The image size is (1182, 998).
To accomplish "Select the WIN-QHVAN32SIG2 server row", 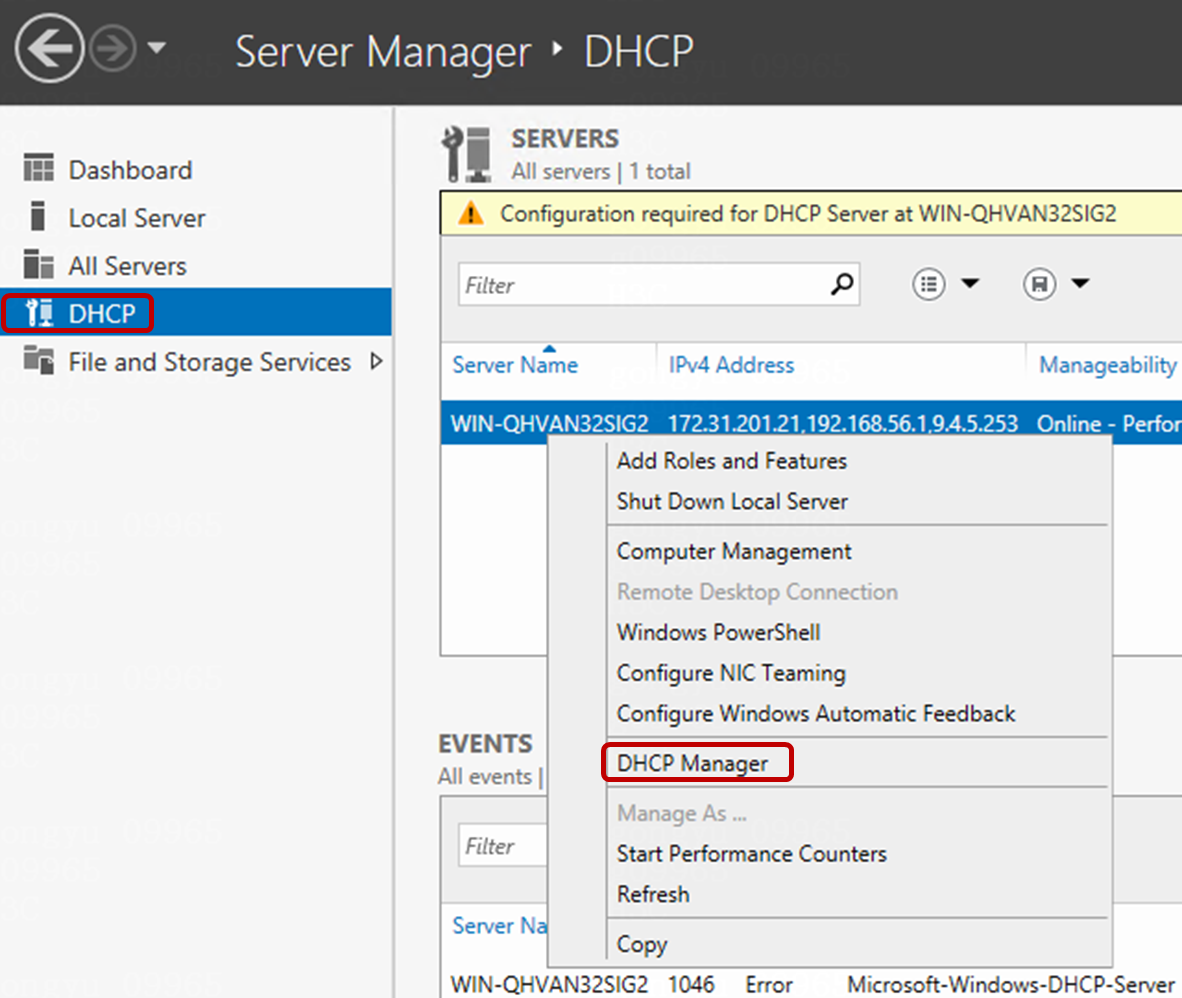I will click(811, 423).
